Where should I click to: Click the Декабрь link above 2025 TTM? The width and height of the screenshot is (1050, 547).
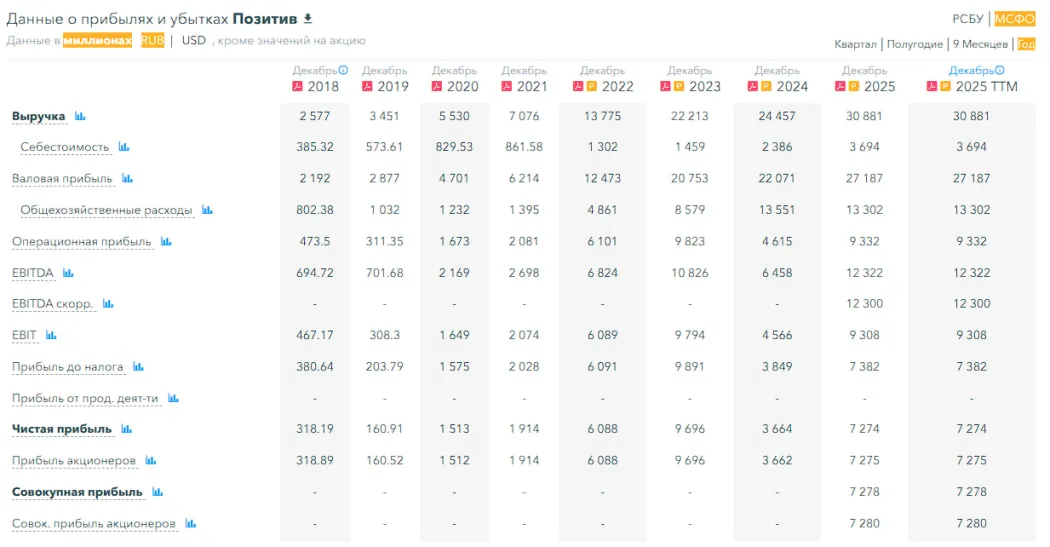(971, 71)
